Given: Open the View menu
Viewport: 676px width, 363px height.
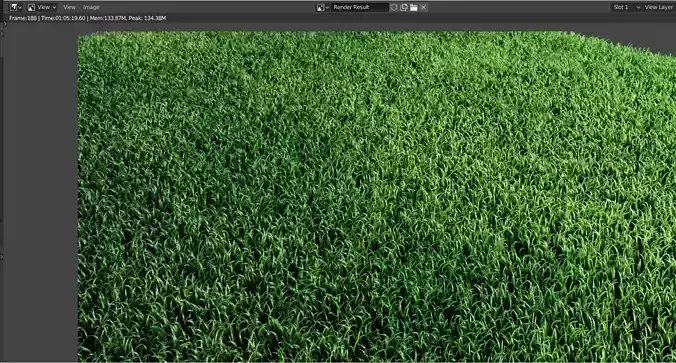Looking at the screenshot, I should coord(69,7).
